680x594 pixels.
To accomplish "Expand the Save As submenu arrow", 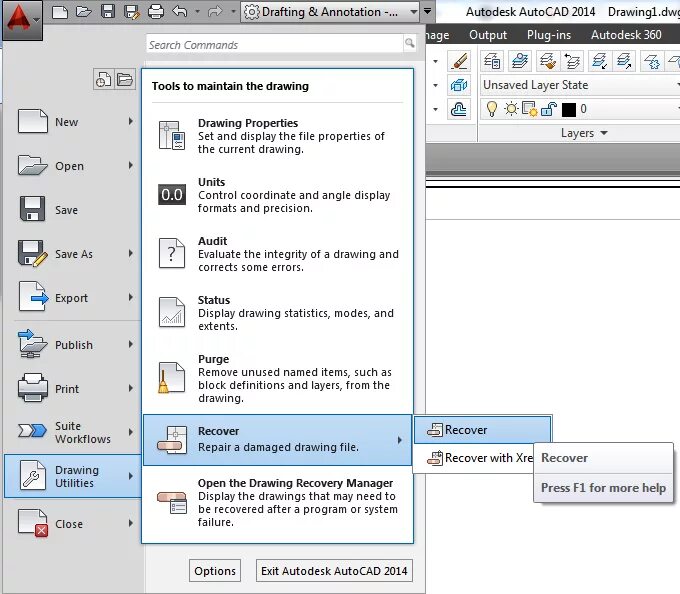I will [x=131, y=253].
